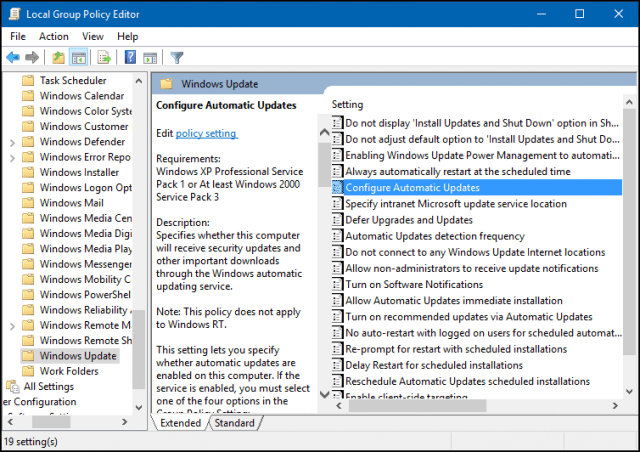
Task: Select Windows Installer folder
Action: (x=79, y=172)
